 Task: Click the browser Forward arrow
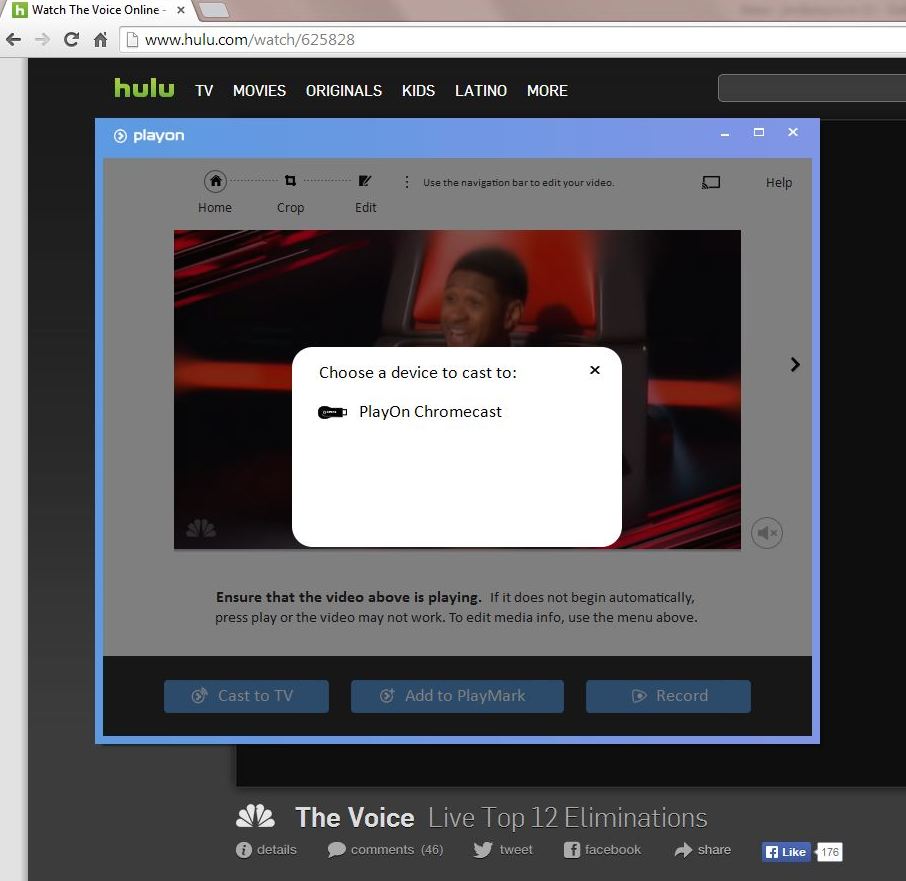pos(42,39)
